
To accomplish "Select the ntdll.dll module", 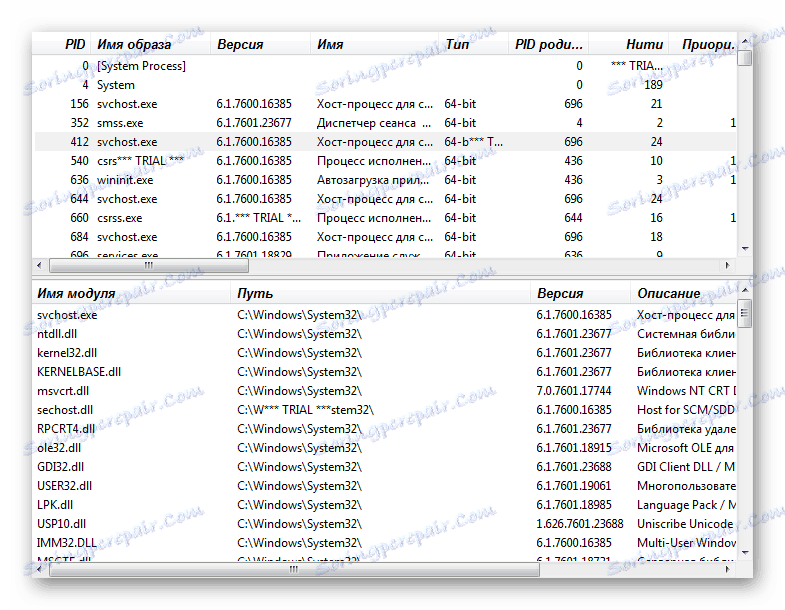I will [x=384, y=334].
